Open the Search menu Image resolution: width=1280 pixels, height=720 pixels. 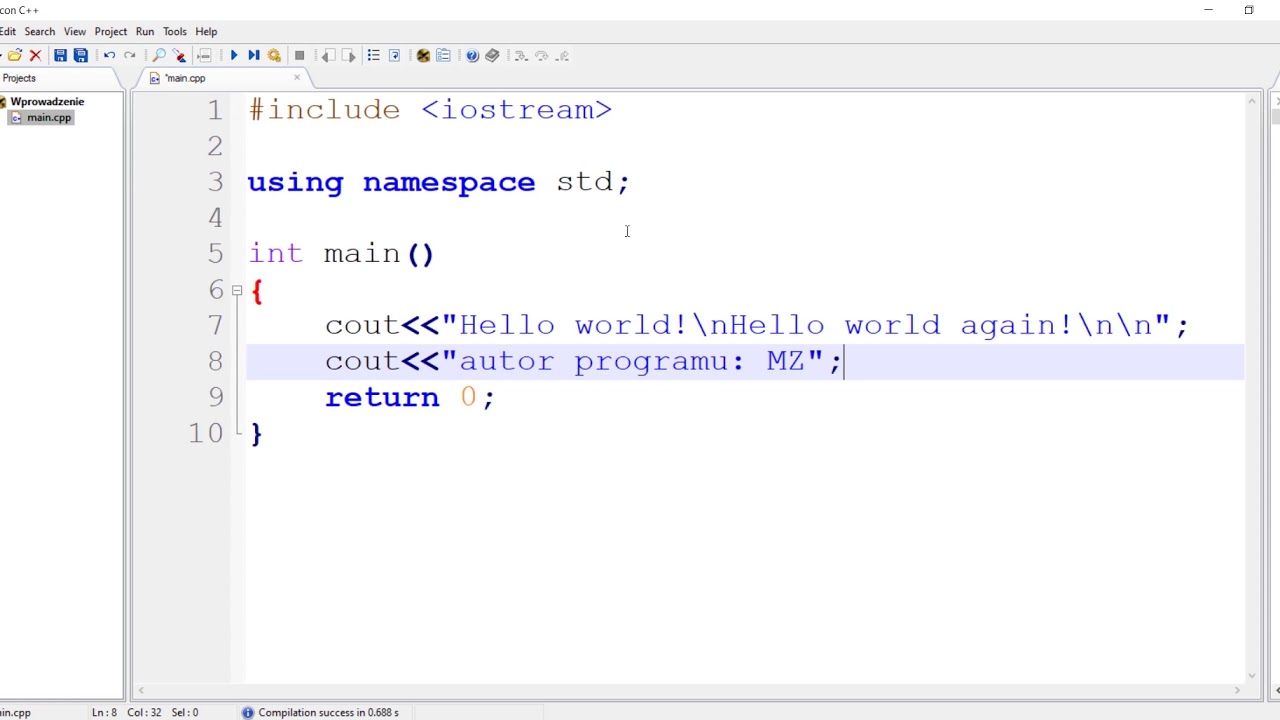pos(40,31)
